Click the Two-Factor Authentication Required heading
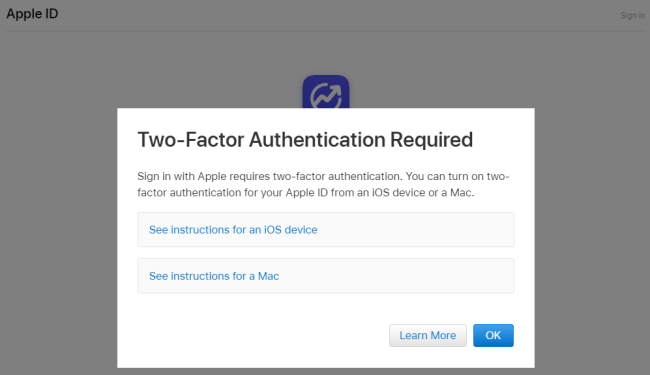650x375 pixels. click(x=305, y=140)
